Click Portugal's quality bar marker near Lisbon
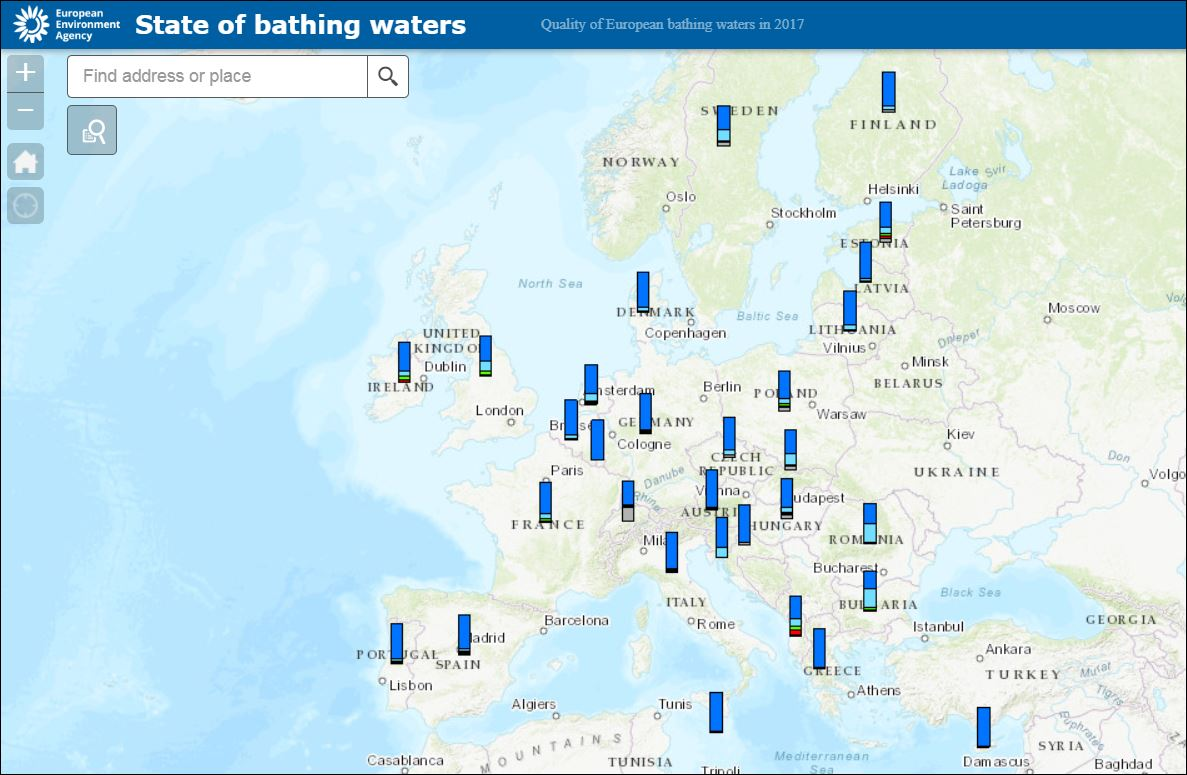 pos(397,641)
